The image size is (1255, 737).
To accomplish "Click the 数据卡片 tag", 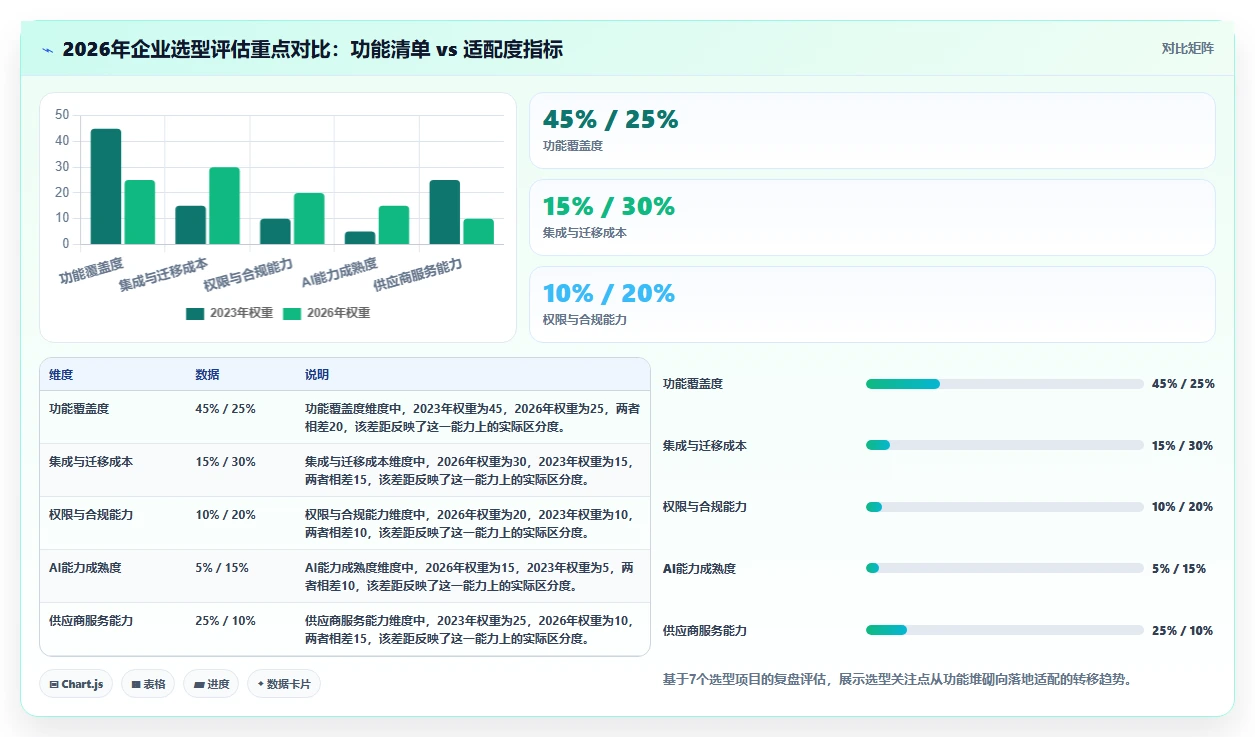I will 284,684.
